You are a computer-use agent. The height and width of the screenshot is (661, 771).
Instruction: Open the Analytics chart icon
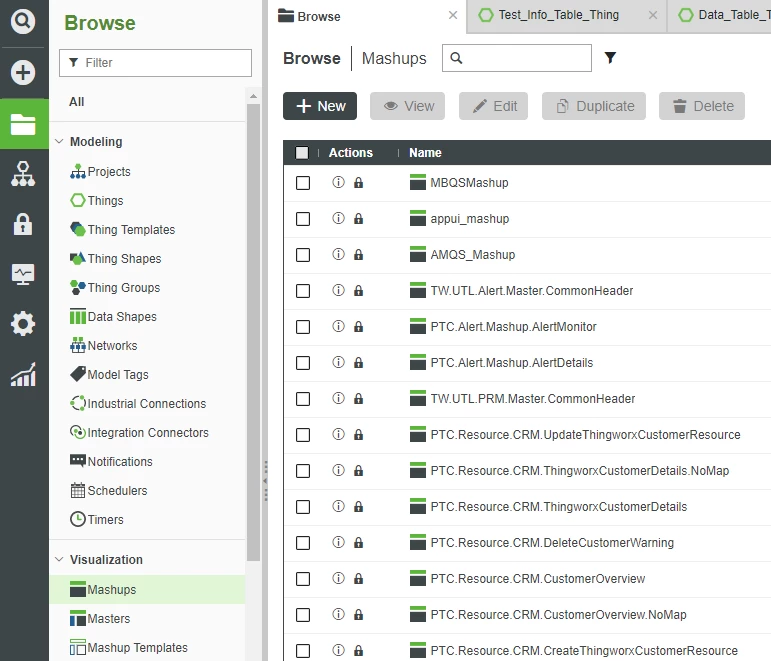(23, 375)
